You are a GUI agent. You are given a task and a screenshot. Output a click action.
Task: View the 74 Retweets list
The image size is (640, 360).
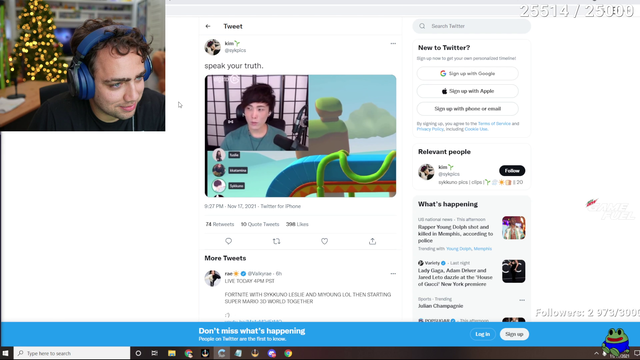220,224
